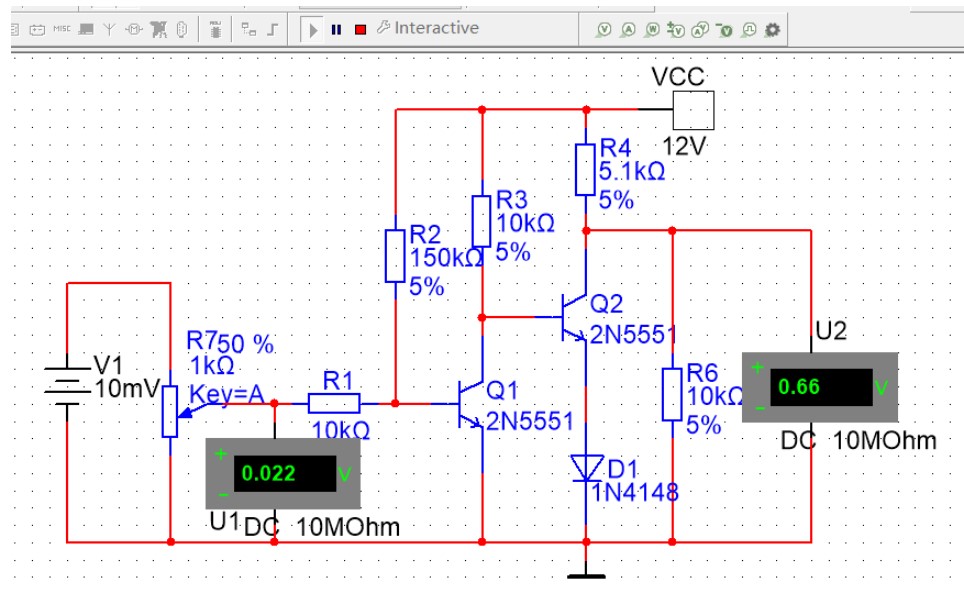Place a power probe
Screen dimensions: 964x594
(653, 29)
